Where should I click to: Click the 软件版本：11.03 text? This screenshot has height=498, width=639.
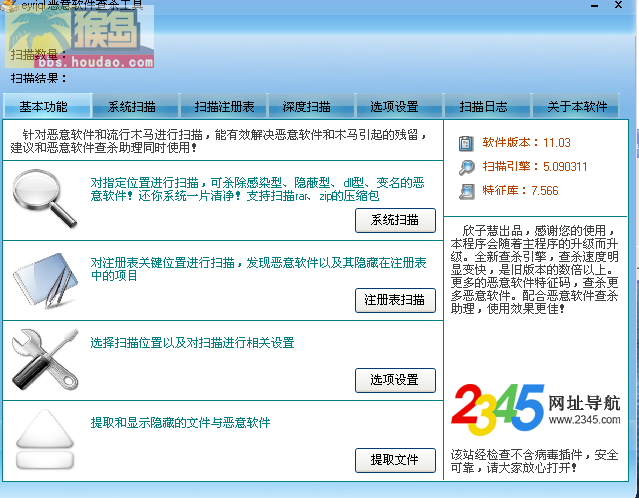click(526, 143)
